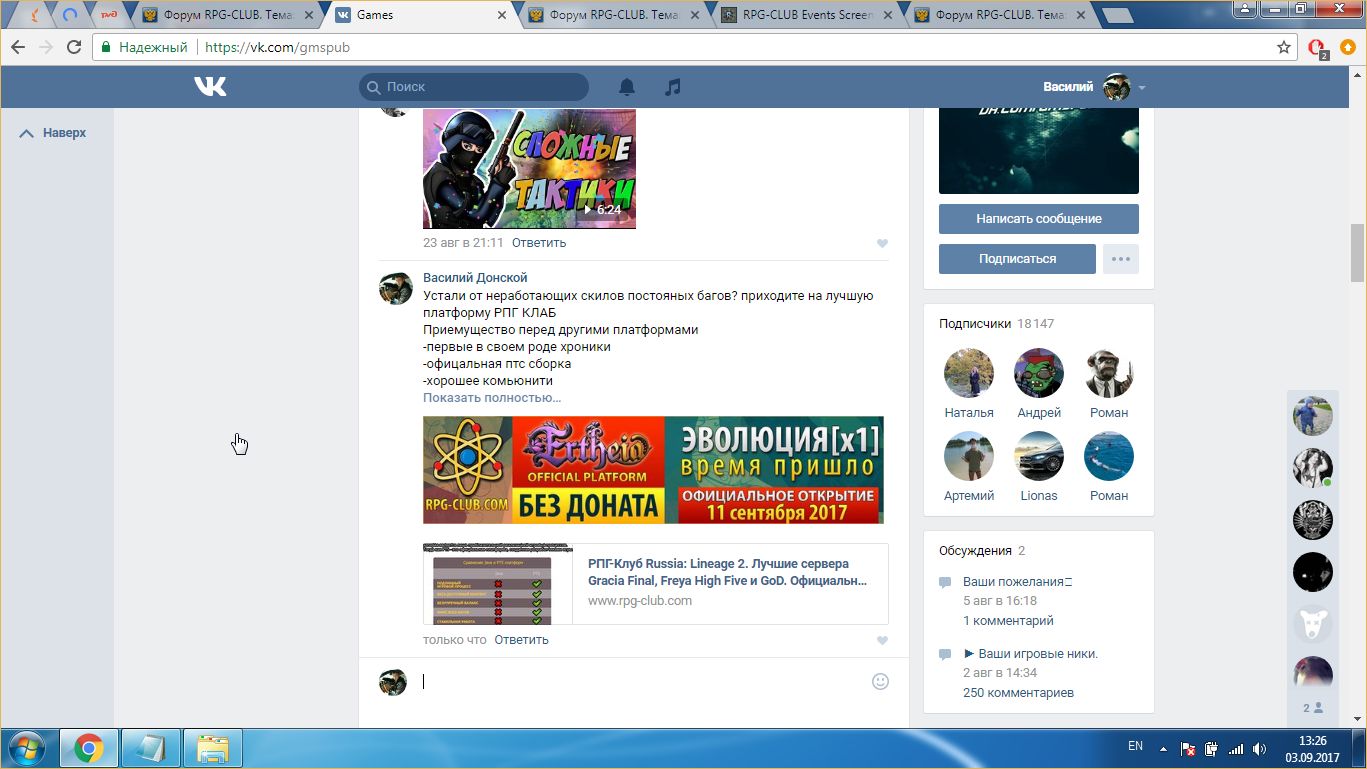Open the emoji smiley picker

(880, 681)
